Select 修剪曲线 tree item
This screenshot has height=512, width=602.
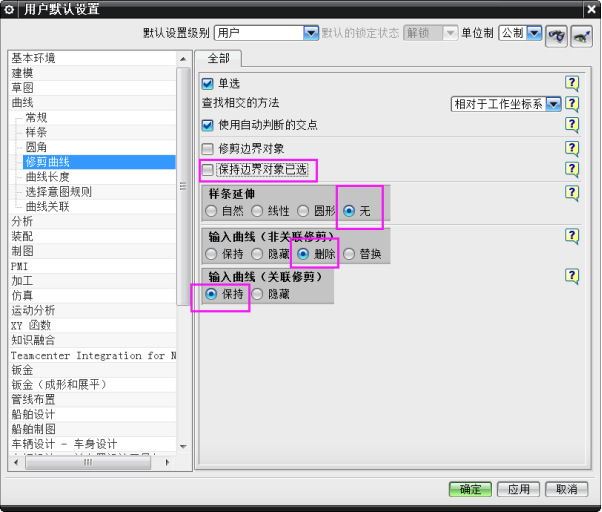99,162
